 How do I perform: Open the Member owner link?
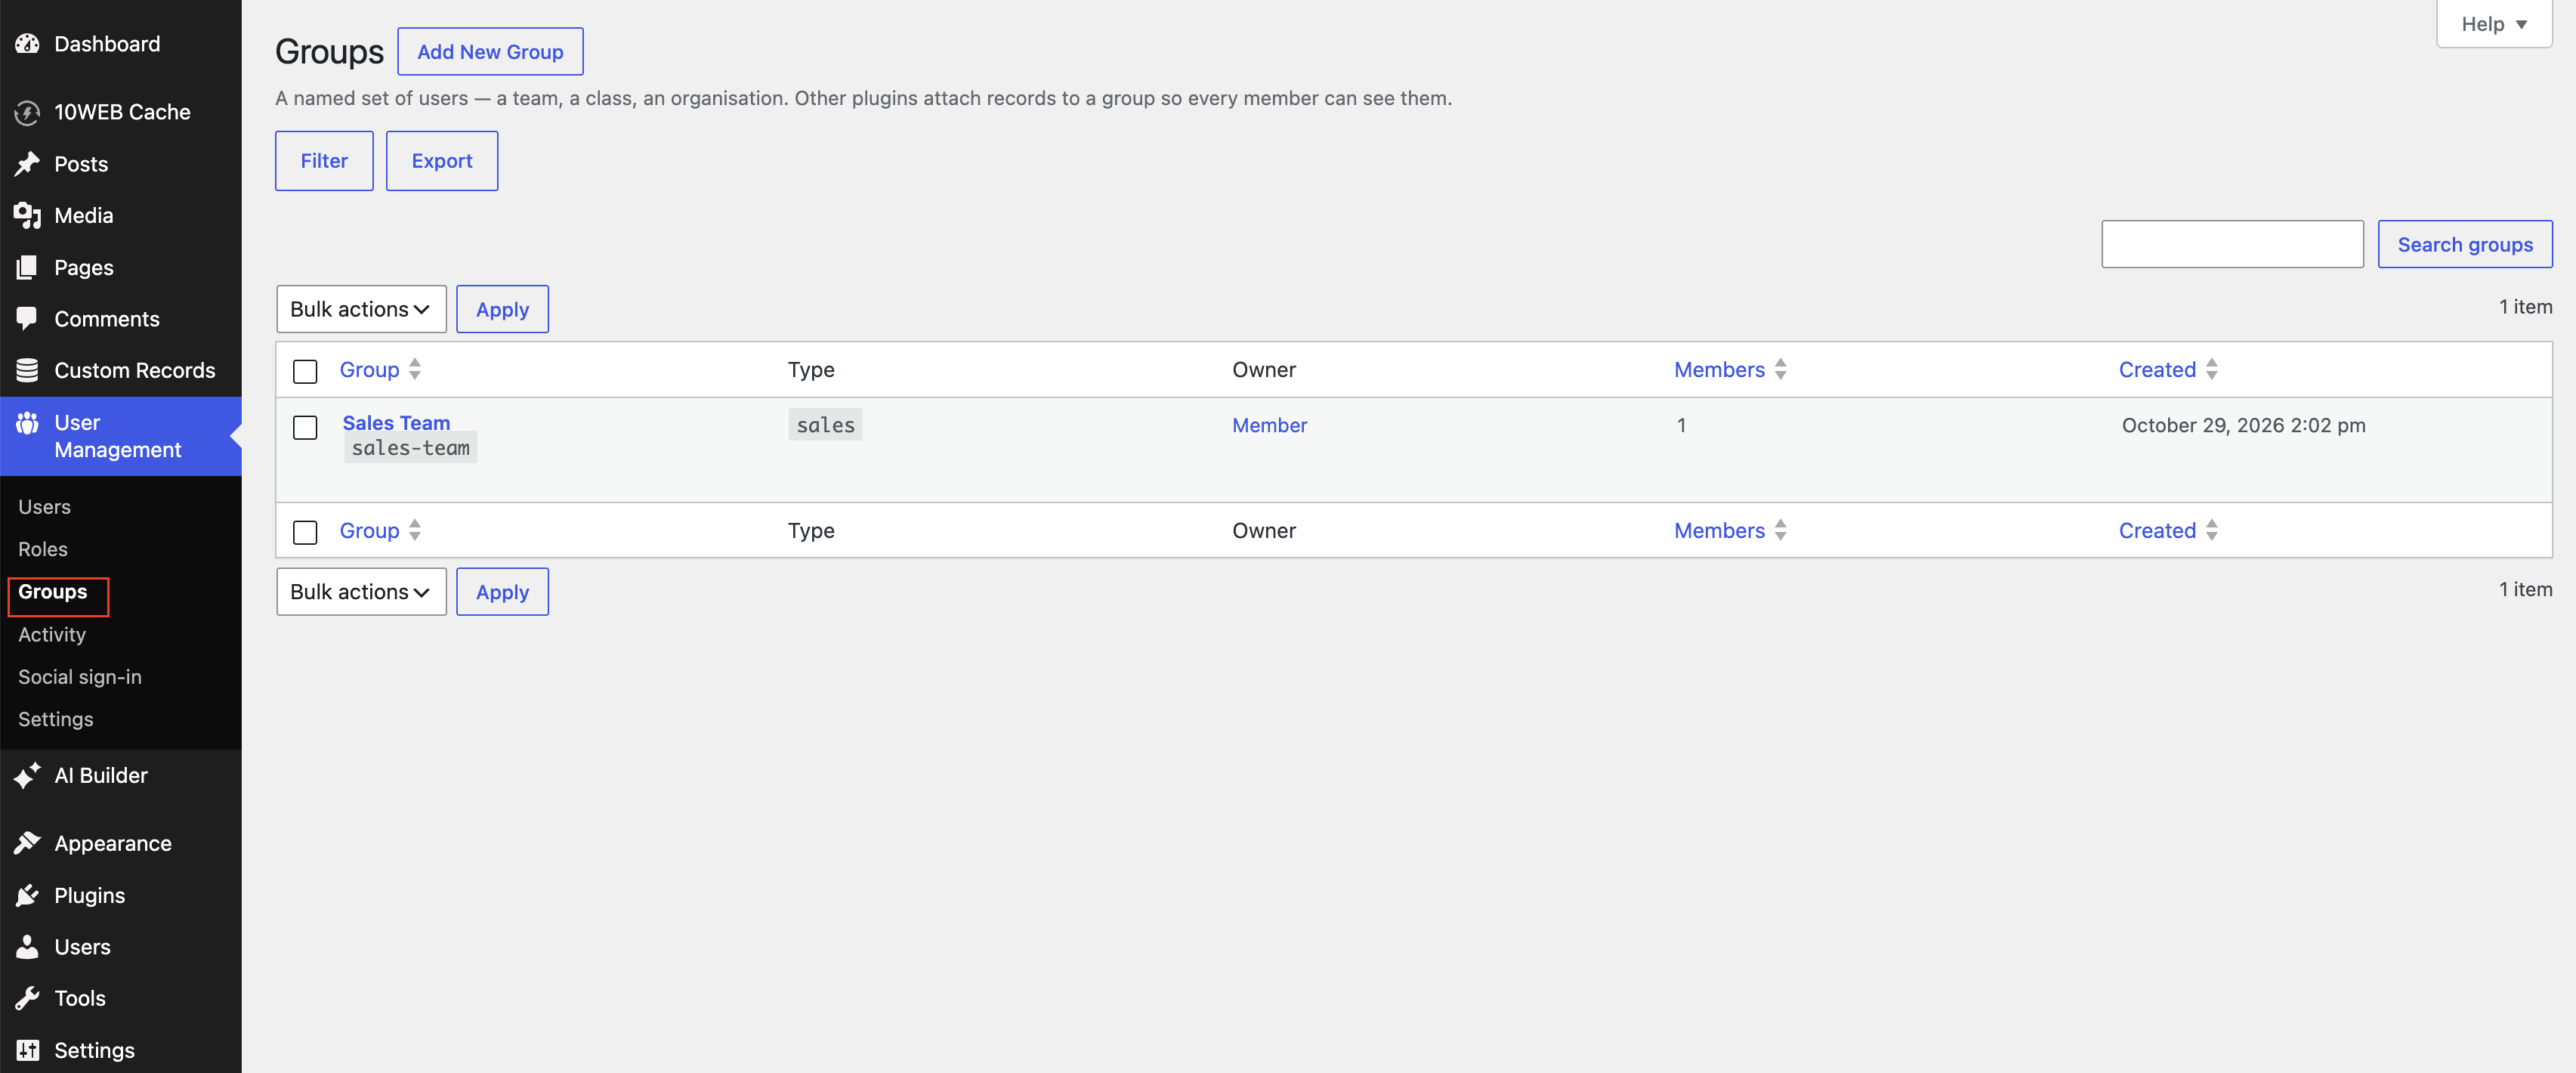click(1269, 425)
